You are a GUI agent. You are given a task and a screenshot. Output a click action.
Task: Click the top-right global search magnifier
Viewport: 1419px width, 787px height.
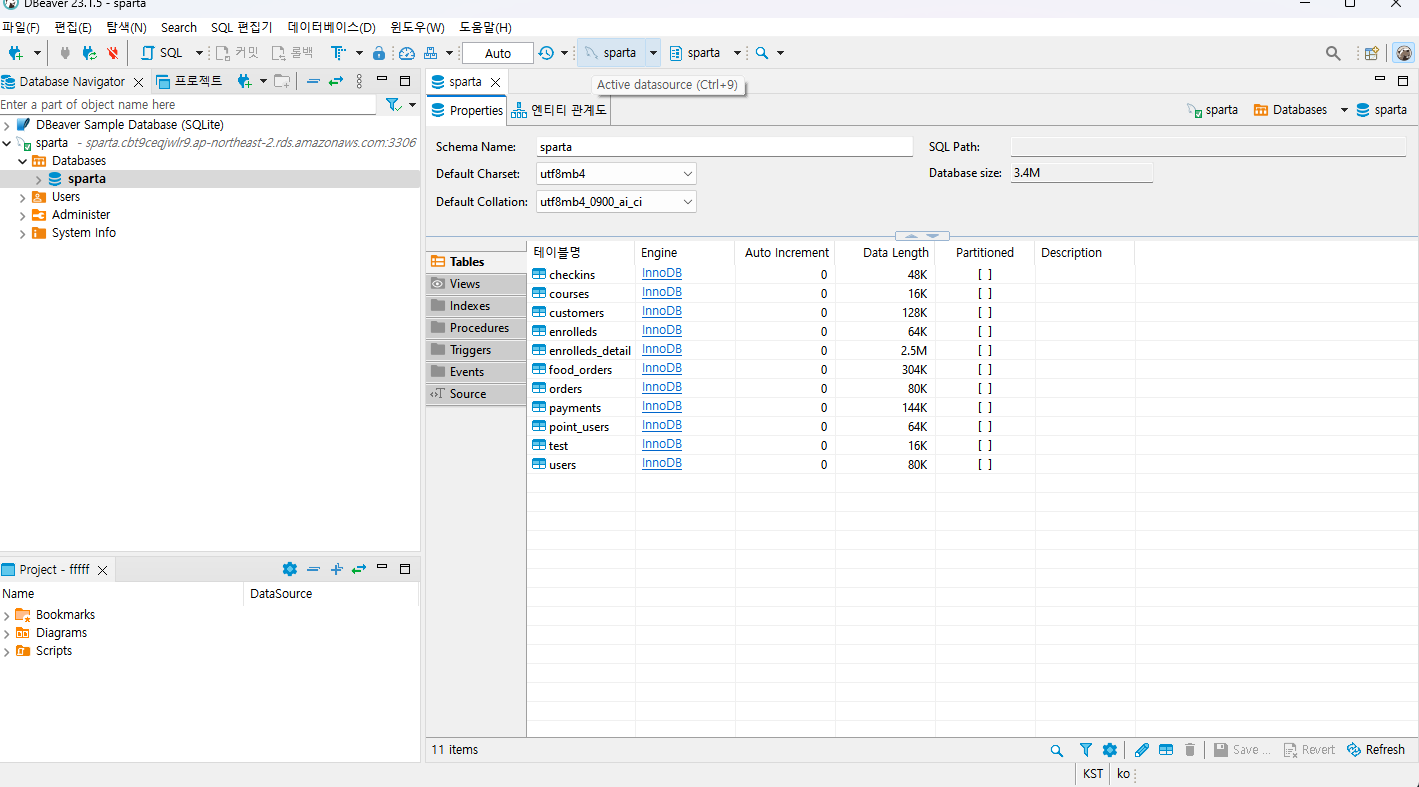[1333, 53]
